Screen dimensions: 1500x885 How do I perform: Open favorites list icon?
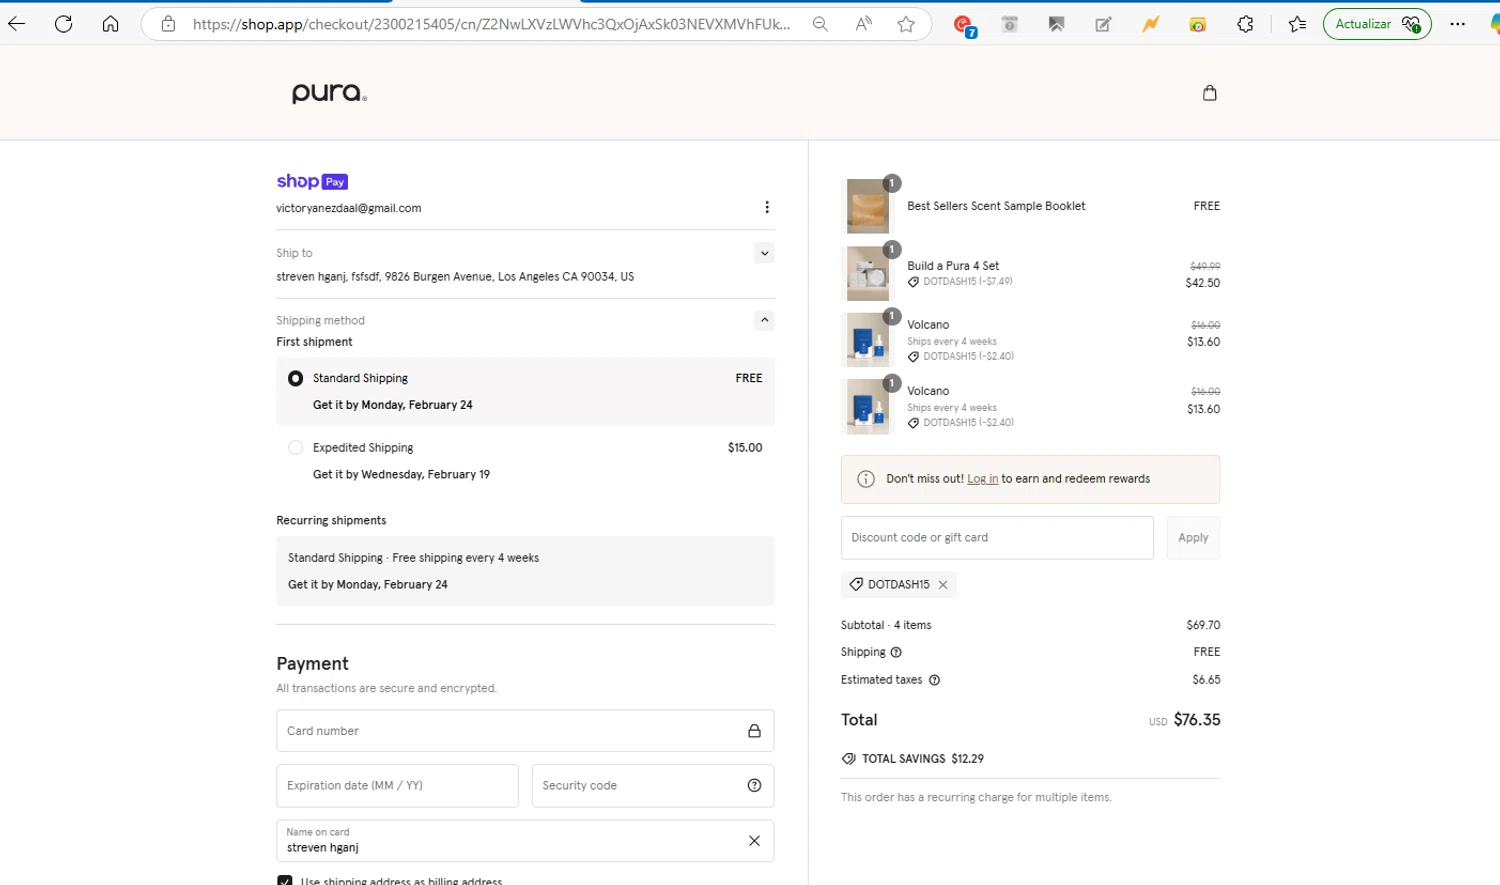click(x=1297, y=24)
